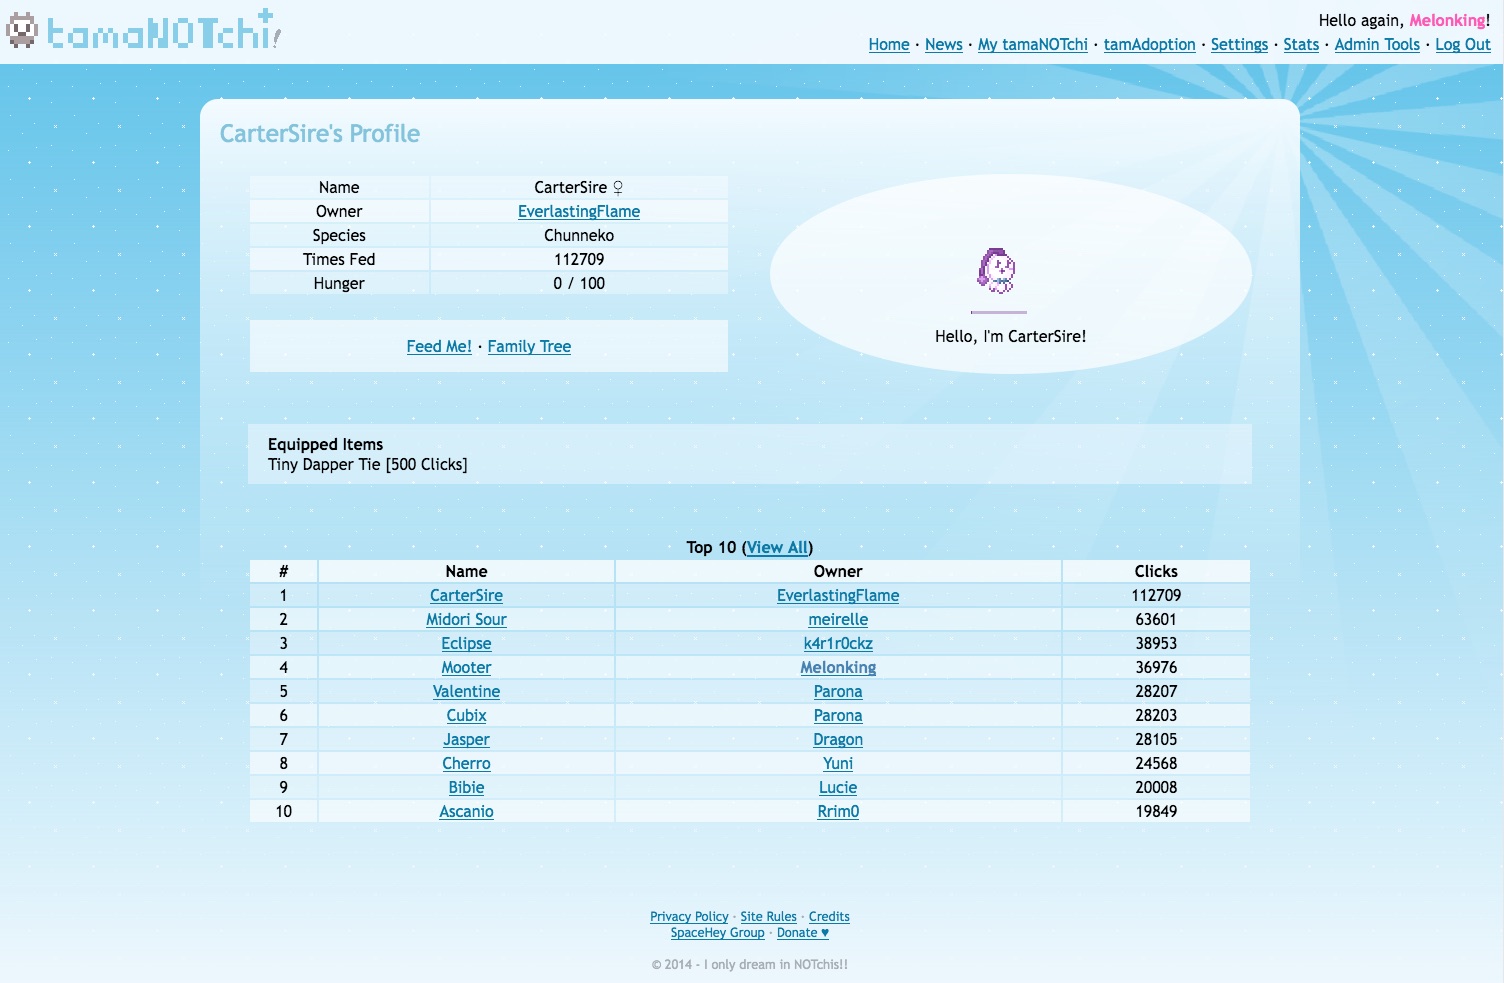Image resolution: width=1504 pixels, height=983 pixels.
Task: Go to the Home page
Action: point(889,45)
